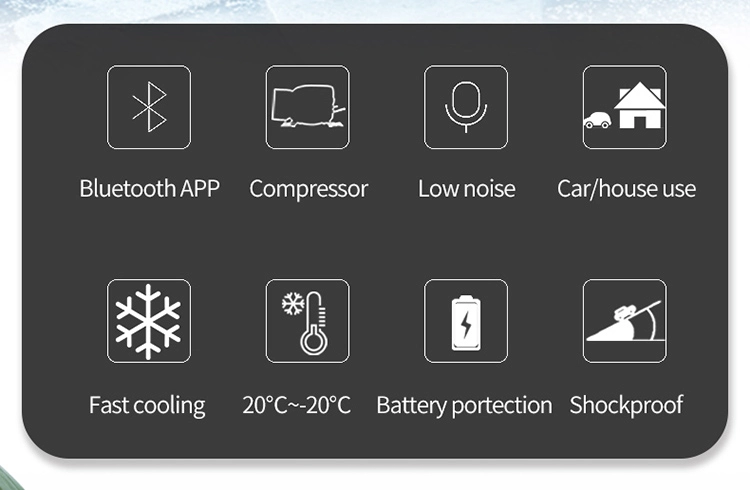The width and height of the screenshot is (750, 490).
Task: Click the 20°C~-20°C temperature label
Action: [297, 405]
